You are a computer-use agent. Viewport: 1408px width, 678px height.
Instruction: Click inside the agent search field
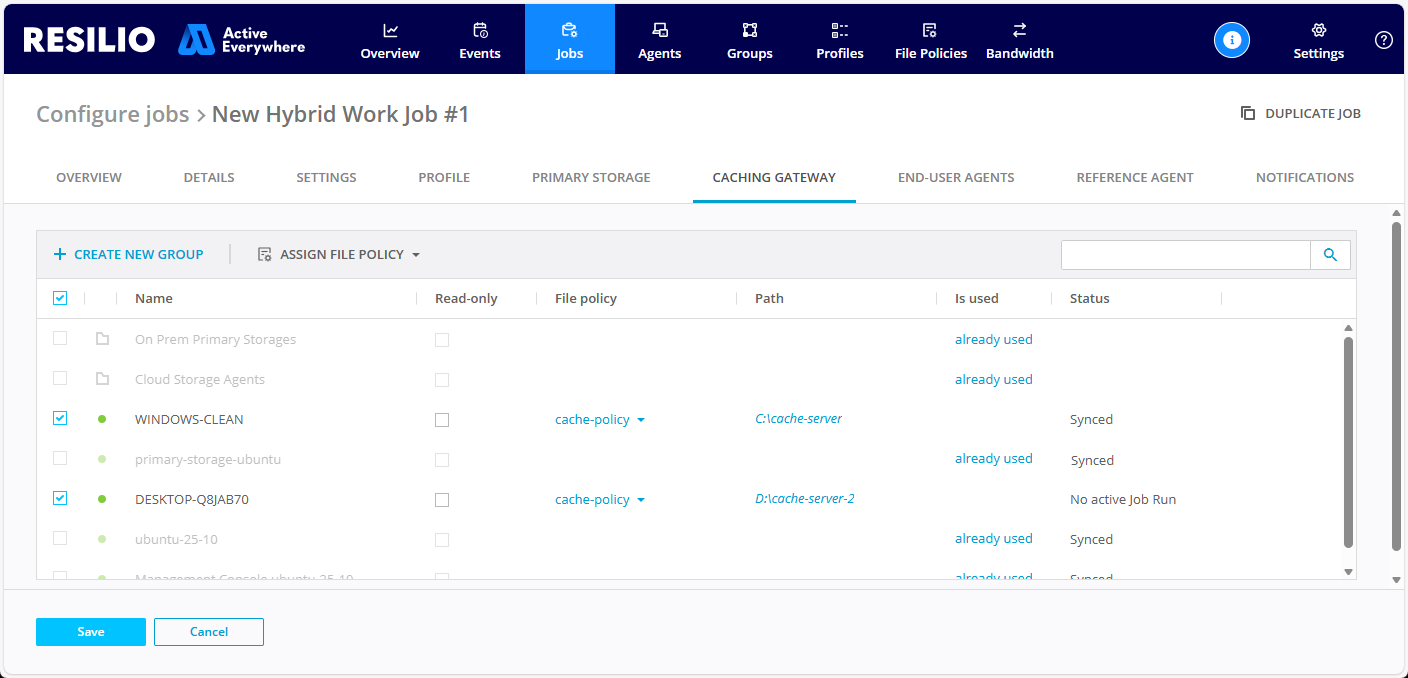1185,255
